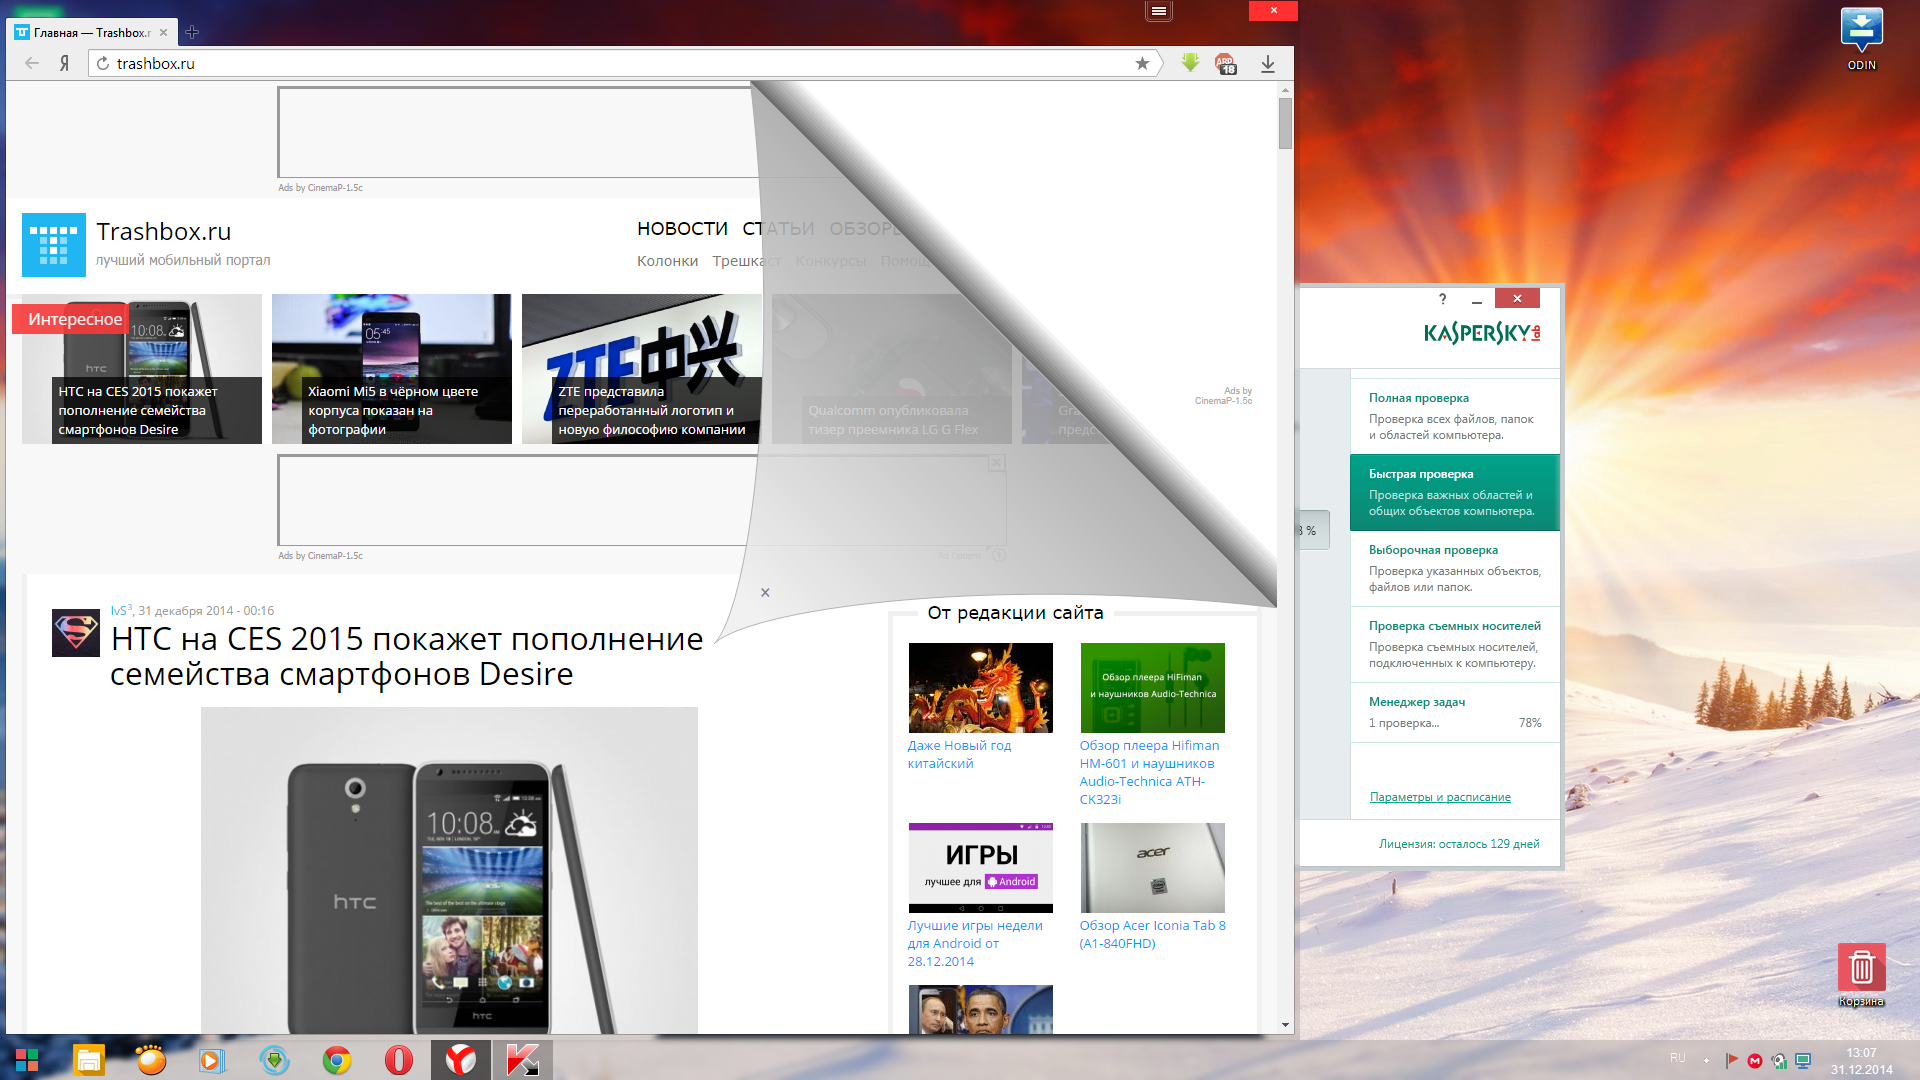Open the browser downloads arrow
1920x1080 pixels.
(1267, 64)
